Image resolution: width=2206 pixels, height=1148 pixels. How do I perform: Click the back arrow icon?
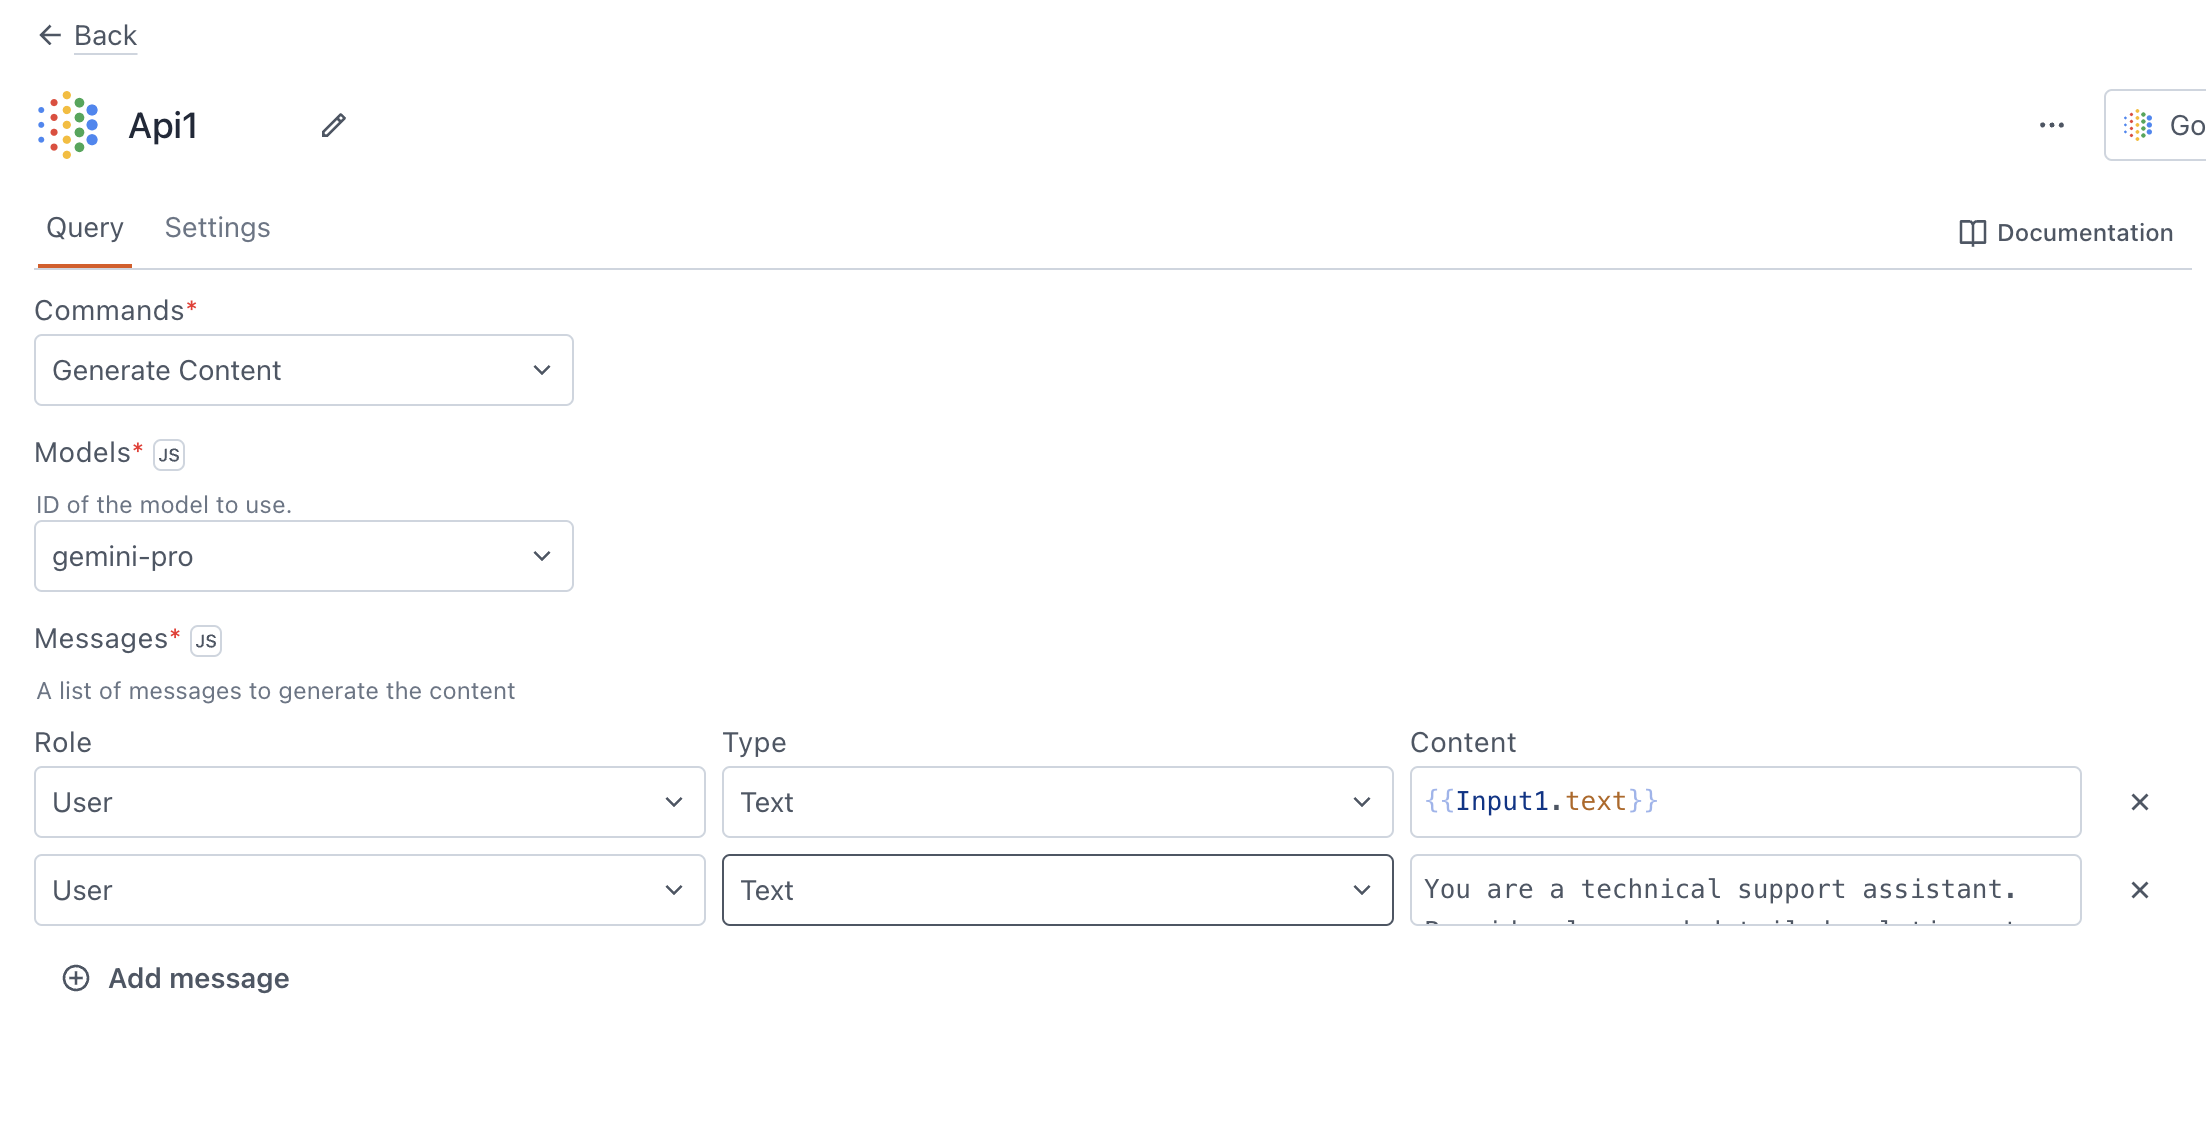(48, 35)
